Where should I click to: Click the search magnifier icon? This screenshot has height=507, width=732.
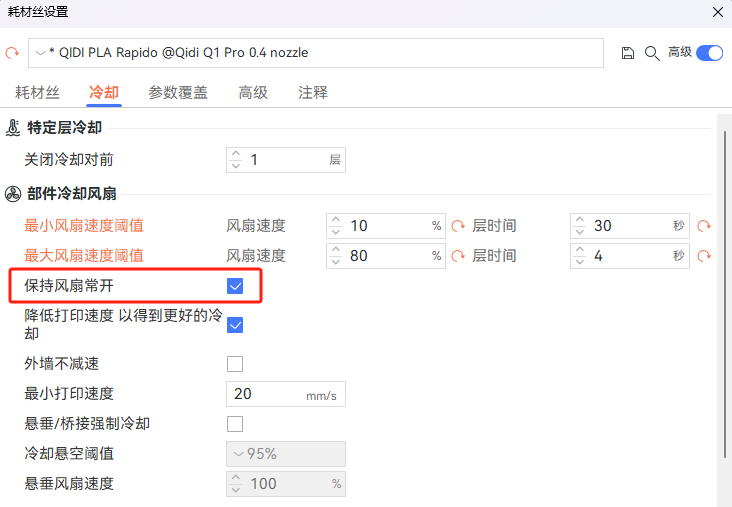(x=651, y=53)
